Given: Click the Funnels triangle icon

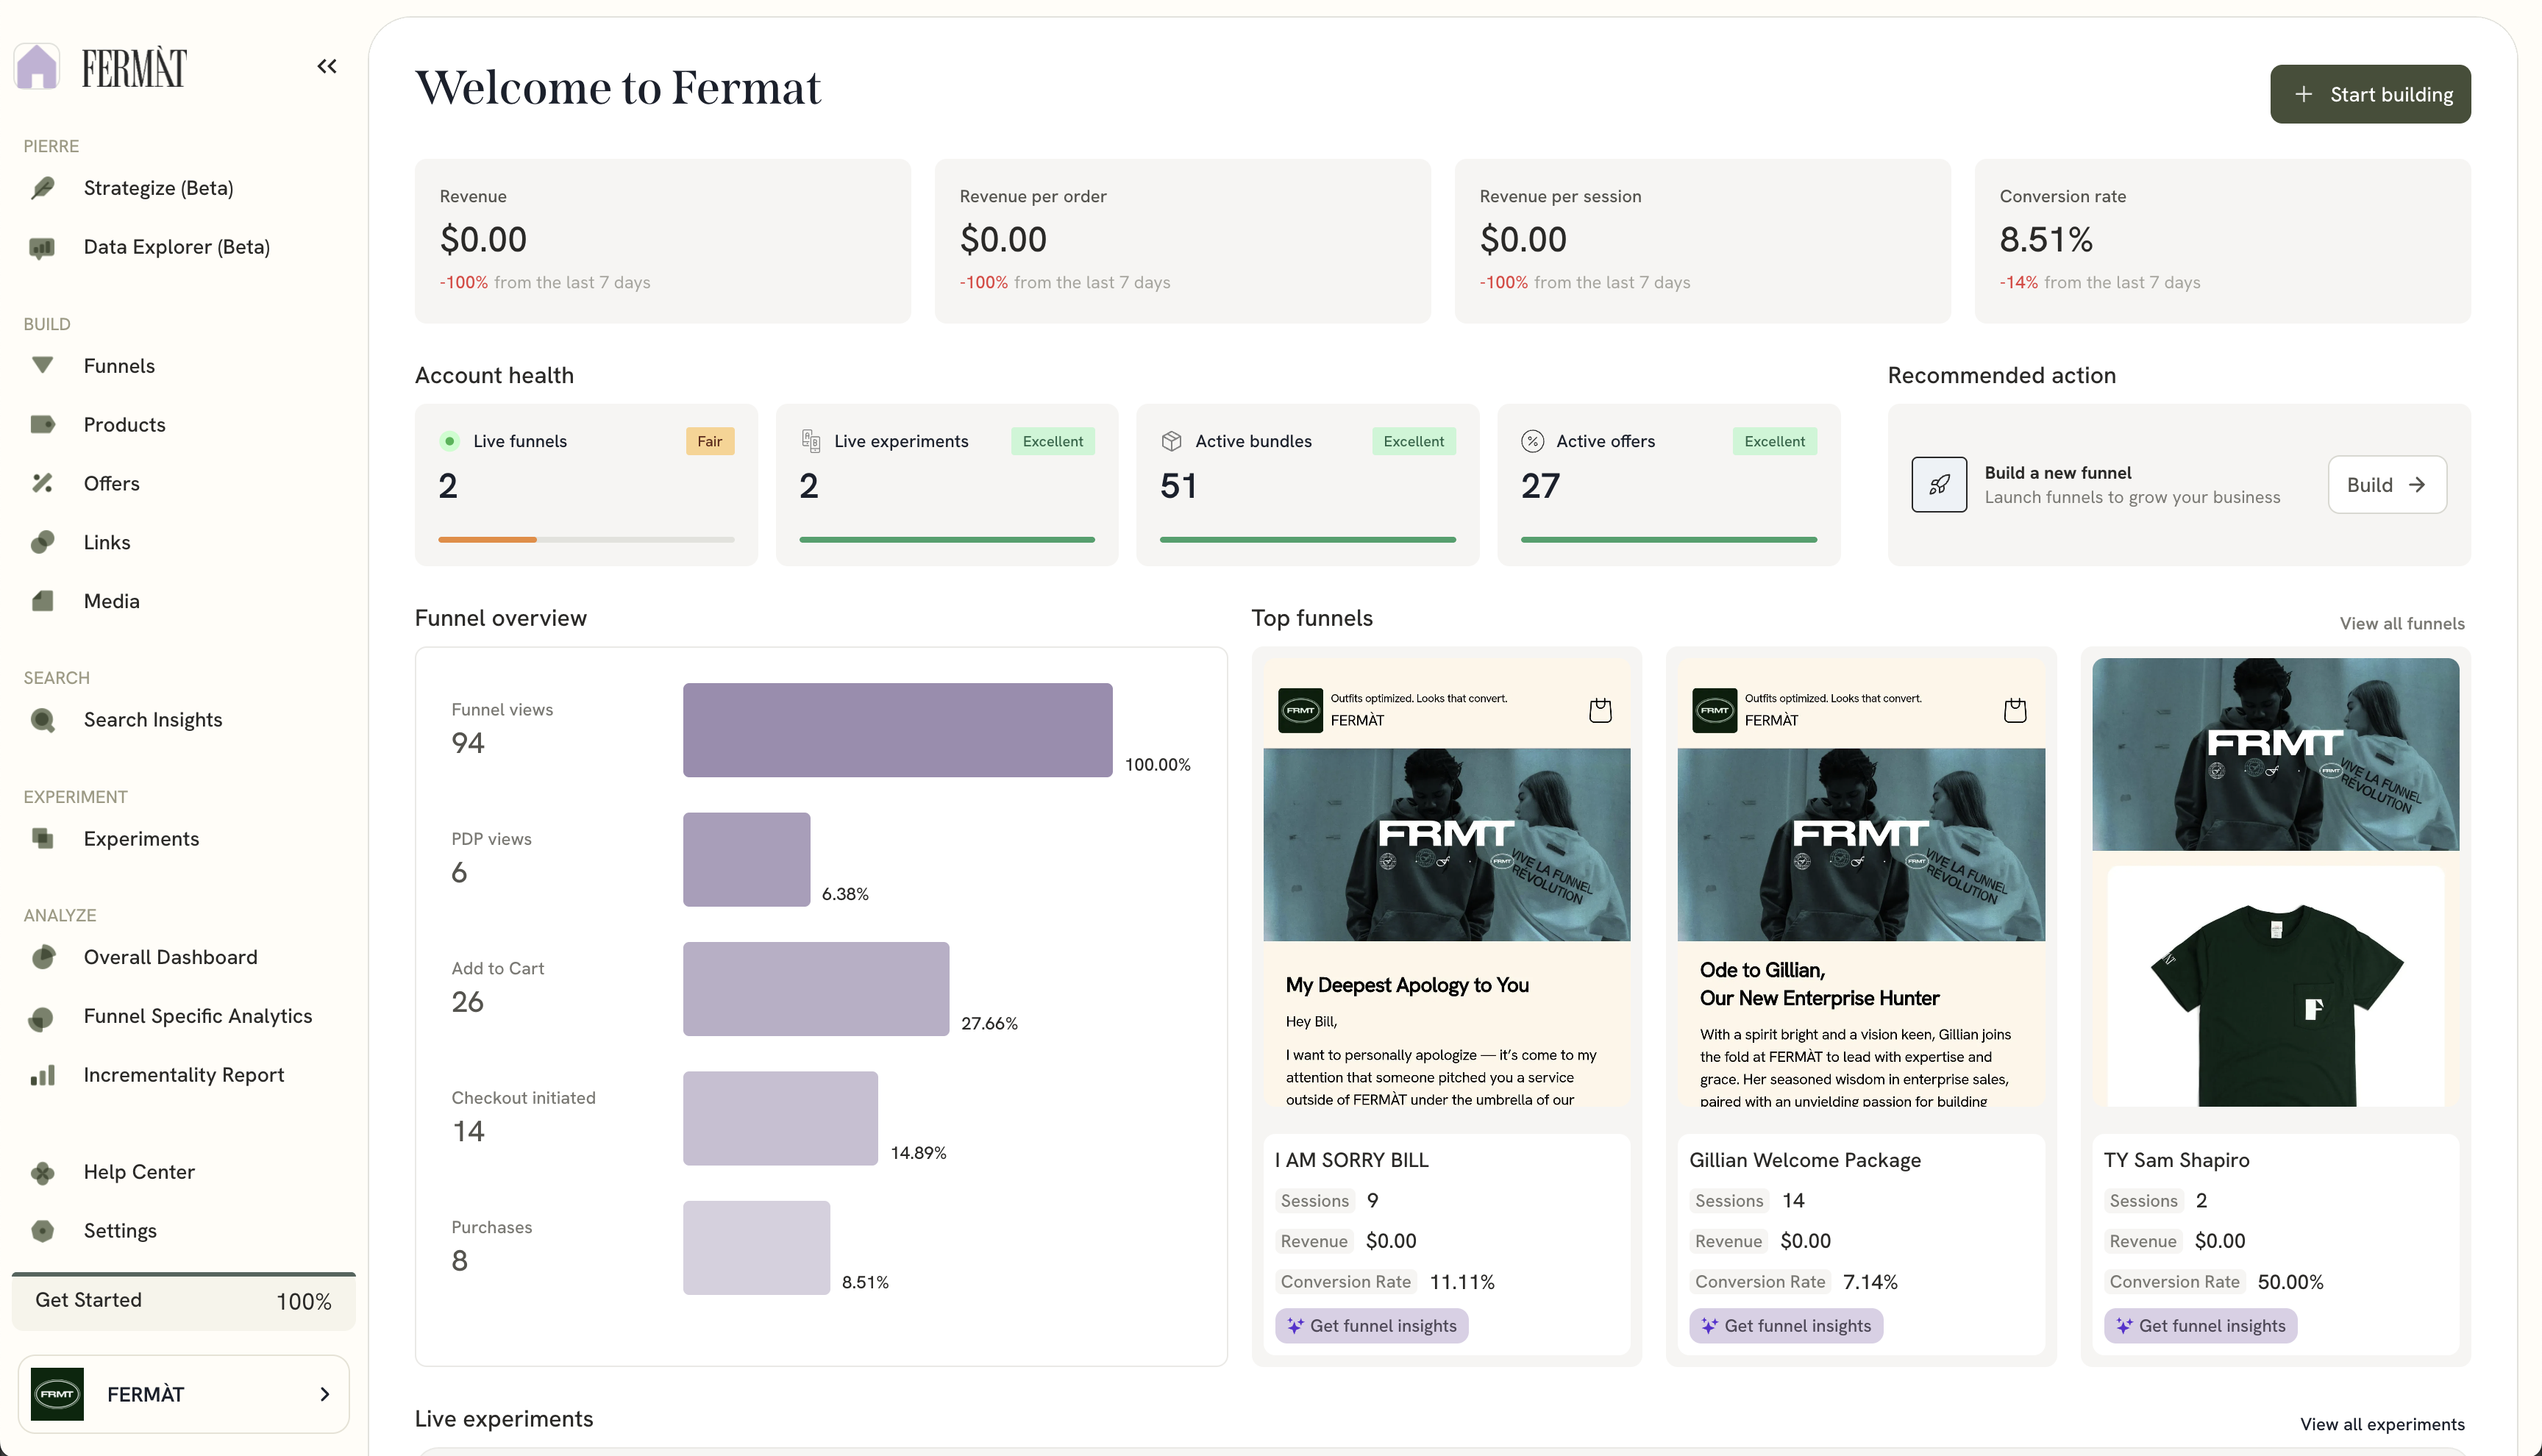Looking at the screenshot, I should (x=42, y=365).
